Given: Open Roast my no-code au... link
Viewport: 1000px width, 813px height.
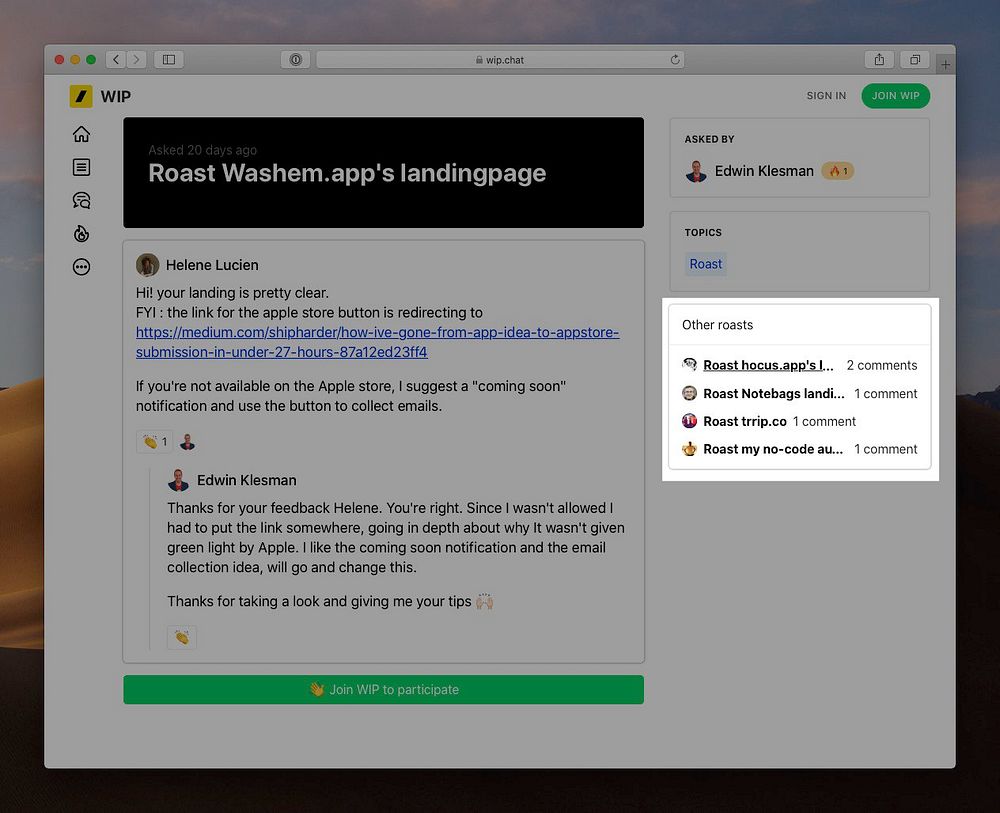Looking at the screenshot, I should click(x=773, y=449).
